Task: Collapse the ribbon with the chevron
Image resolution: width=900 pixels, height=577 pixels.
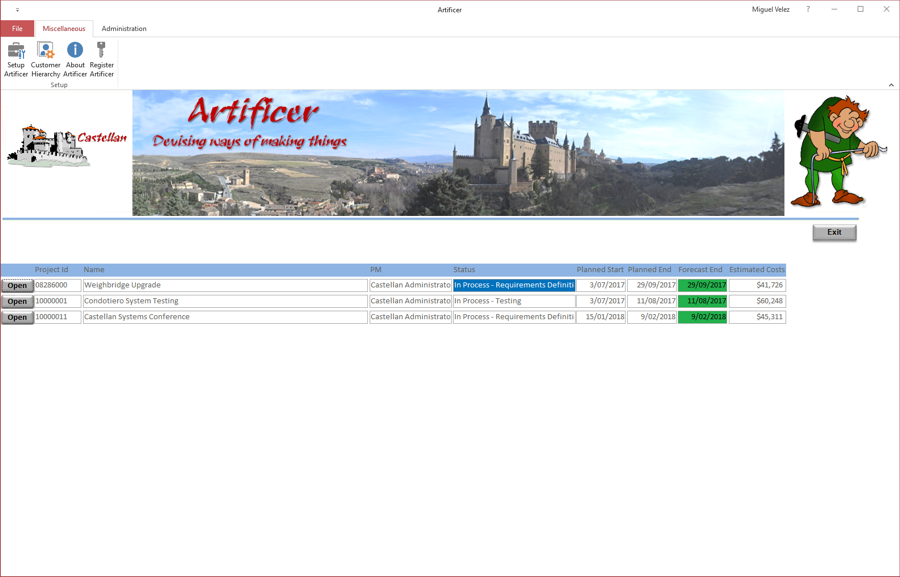Action: 891,85
